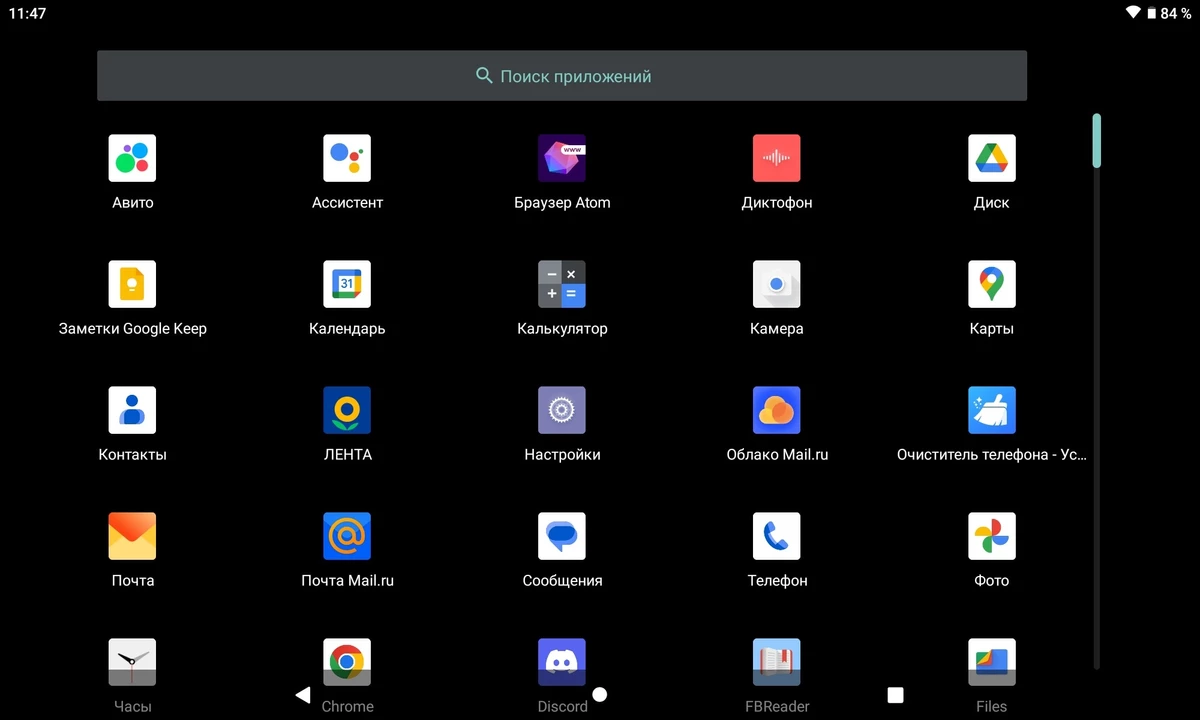Open the Почта envelope app
The width and height of the screenshot is (1200, 720).
click(x=132, y=536)
